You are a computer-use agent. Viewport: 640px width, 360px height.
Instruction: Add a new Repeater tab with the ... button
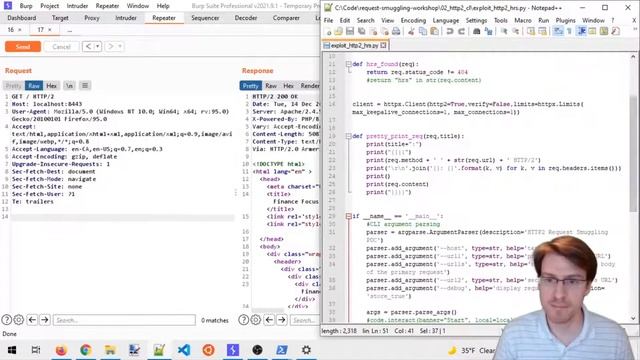pos(70,30)
